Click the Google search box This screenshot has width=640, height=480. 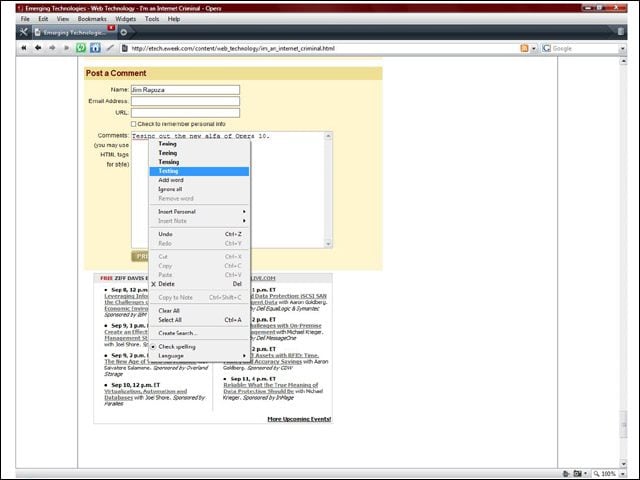point(585,48)
